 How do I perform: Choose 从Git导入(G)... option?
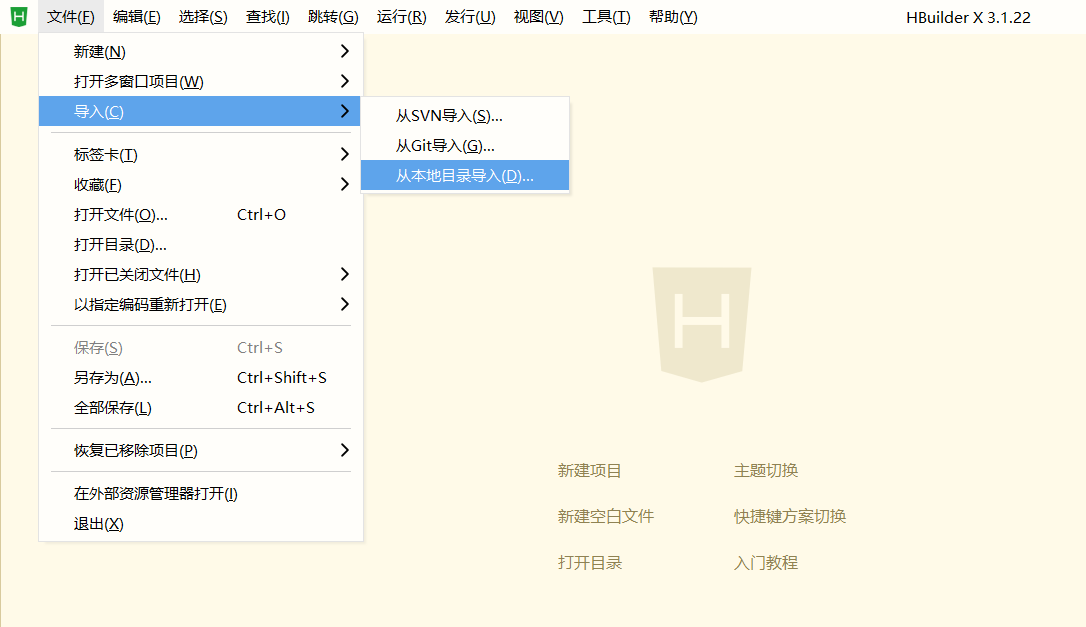tap(465, 145)
